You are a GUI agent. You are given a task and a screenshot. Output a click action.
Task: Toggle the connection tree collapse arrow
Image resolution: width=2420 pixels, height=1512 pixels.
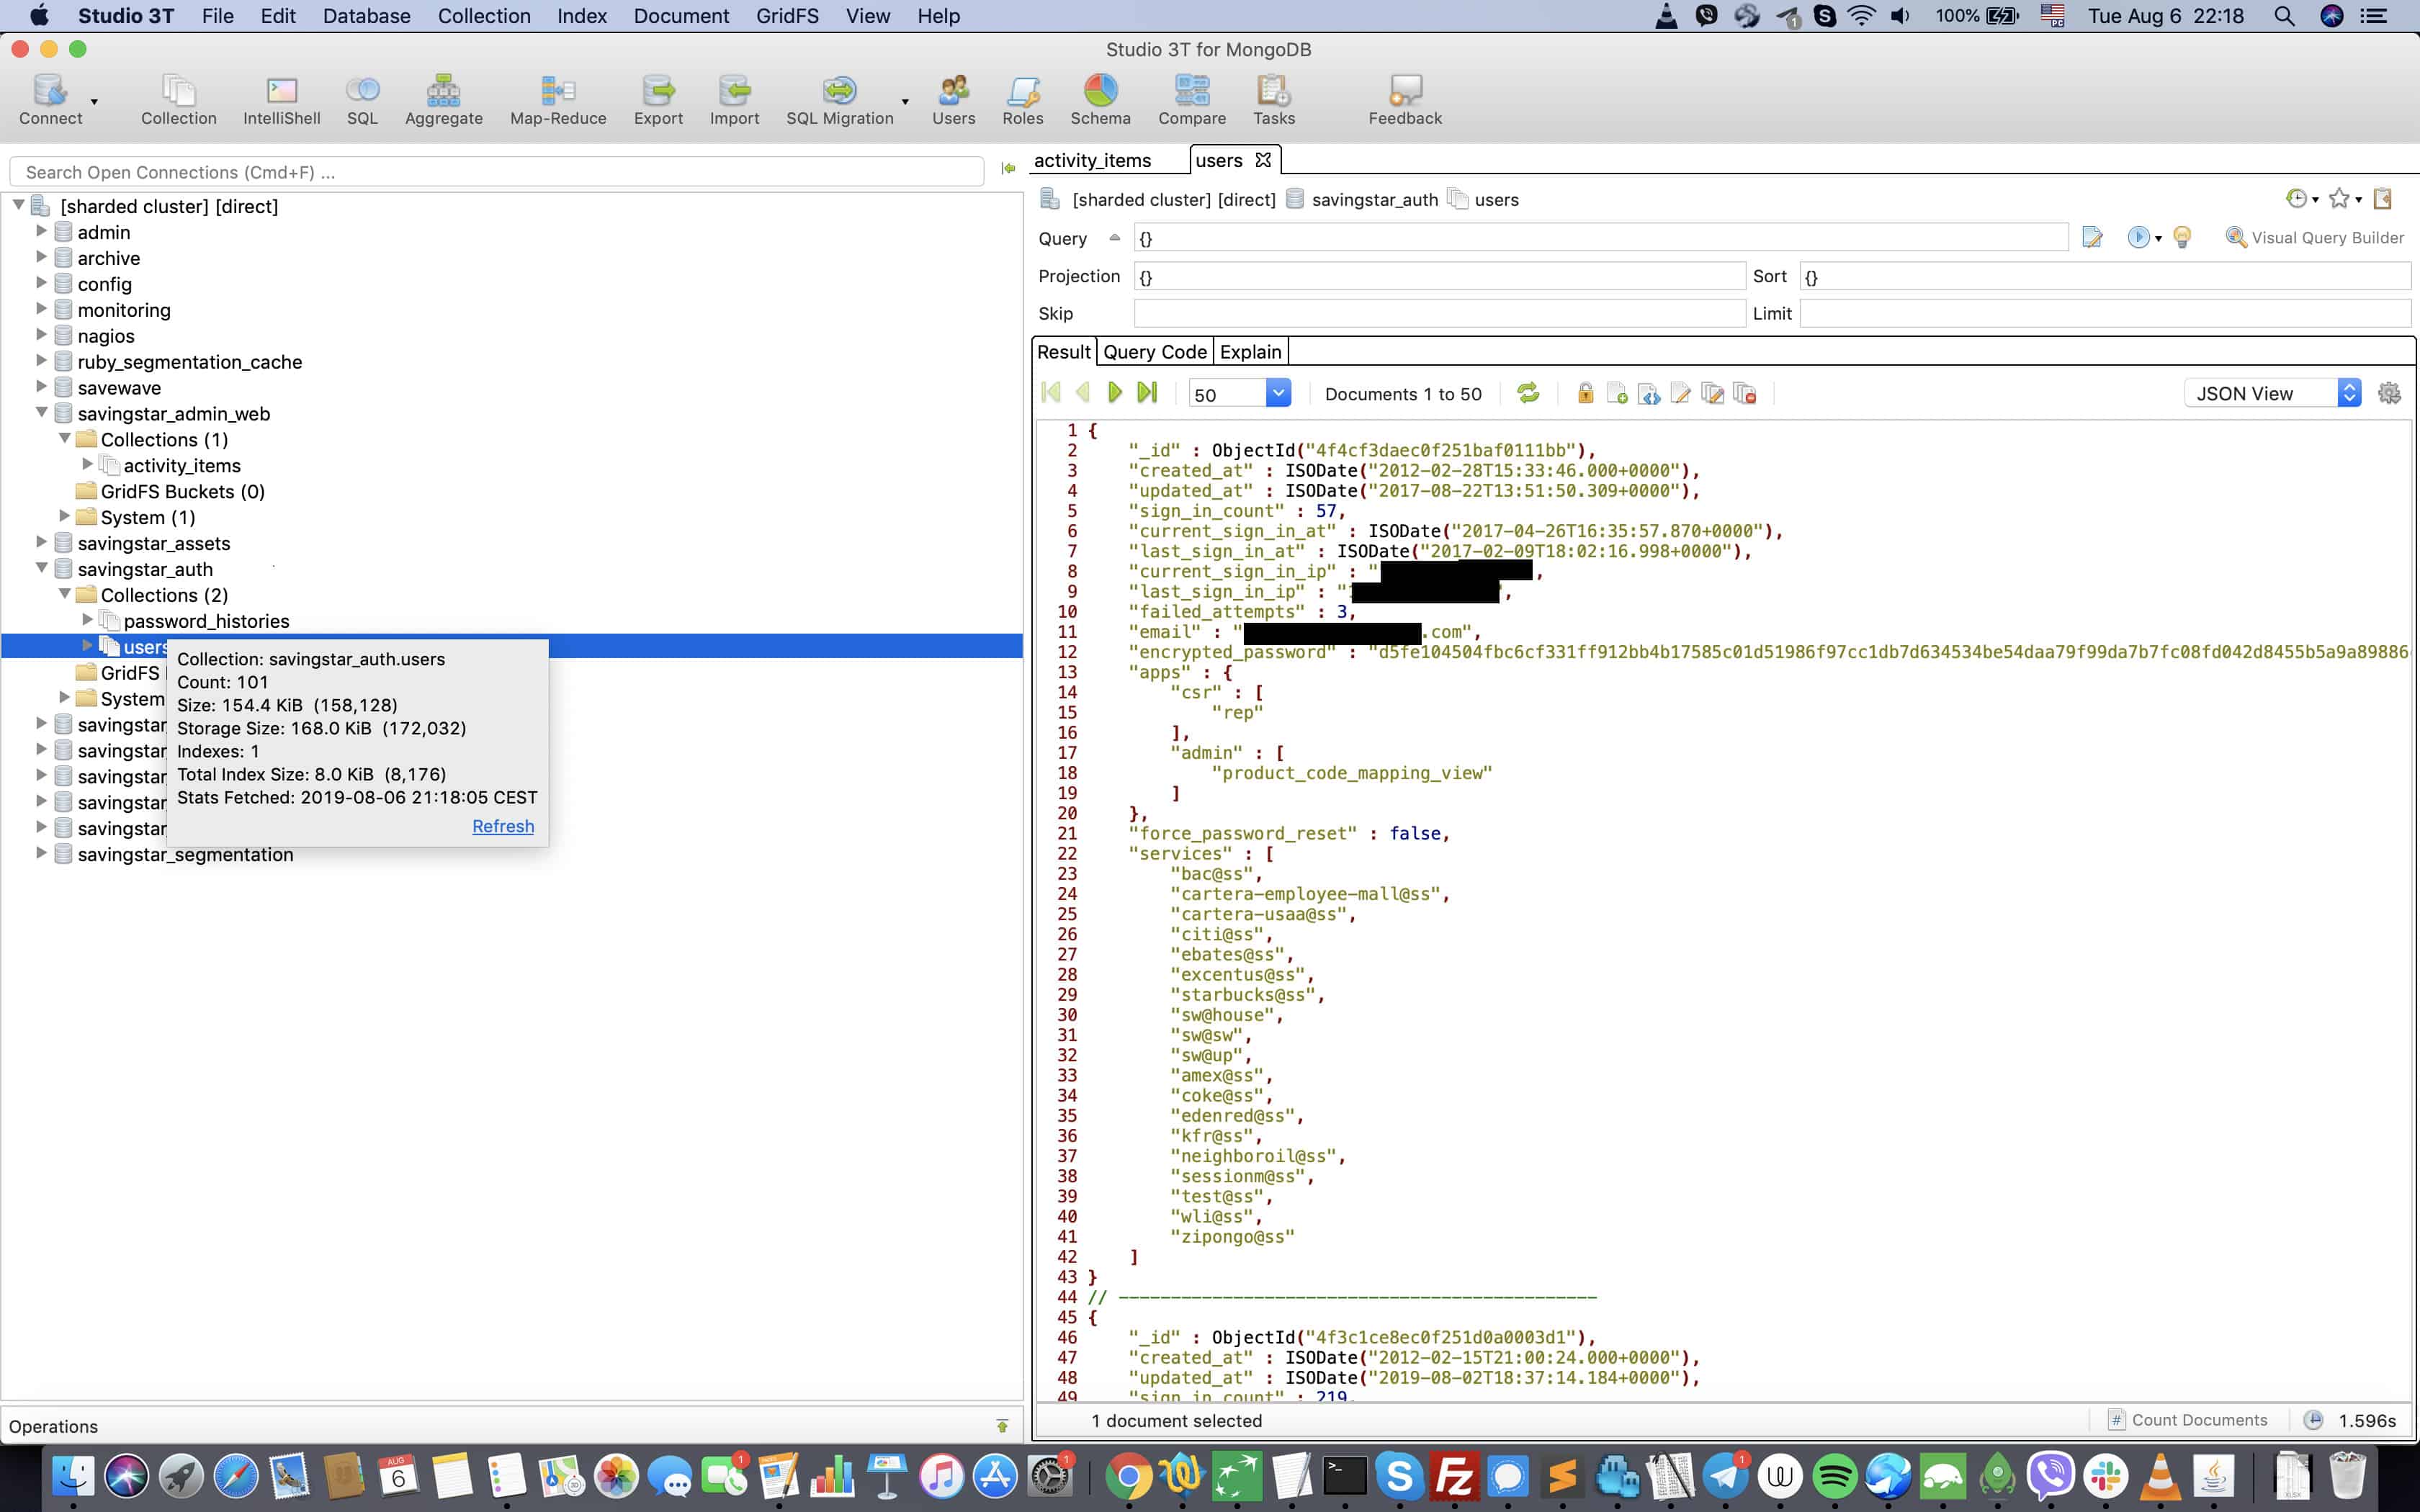coord(18,205)
